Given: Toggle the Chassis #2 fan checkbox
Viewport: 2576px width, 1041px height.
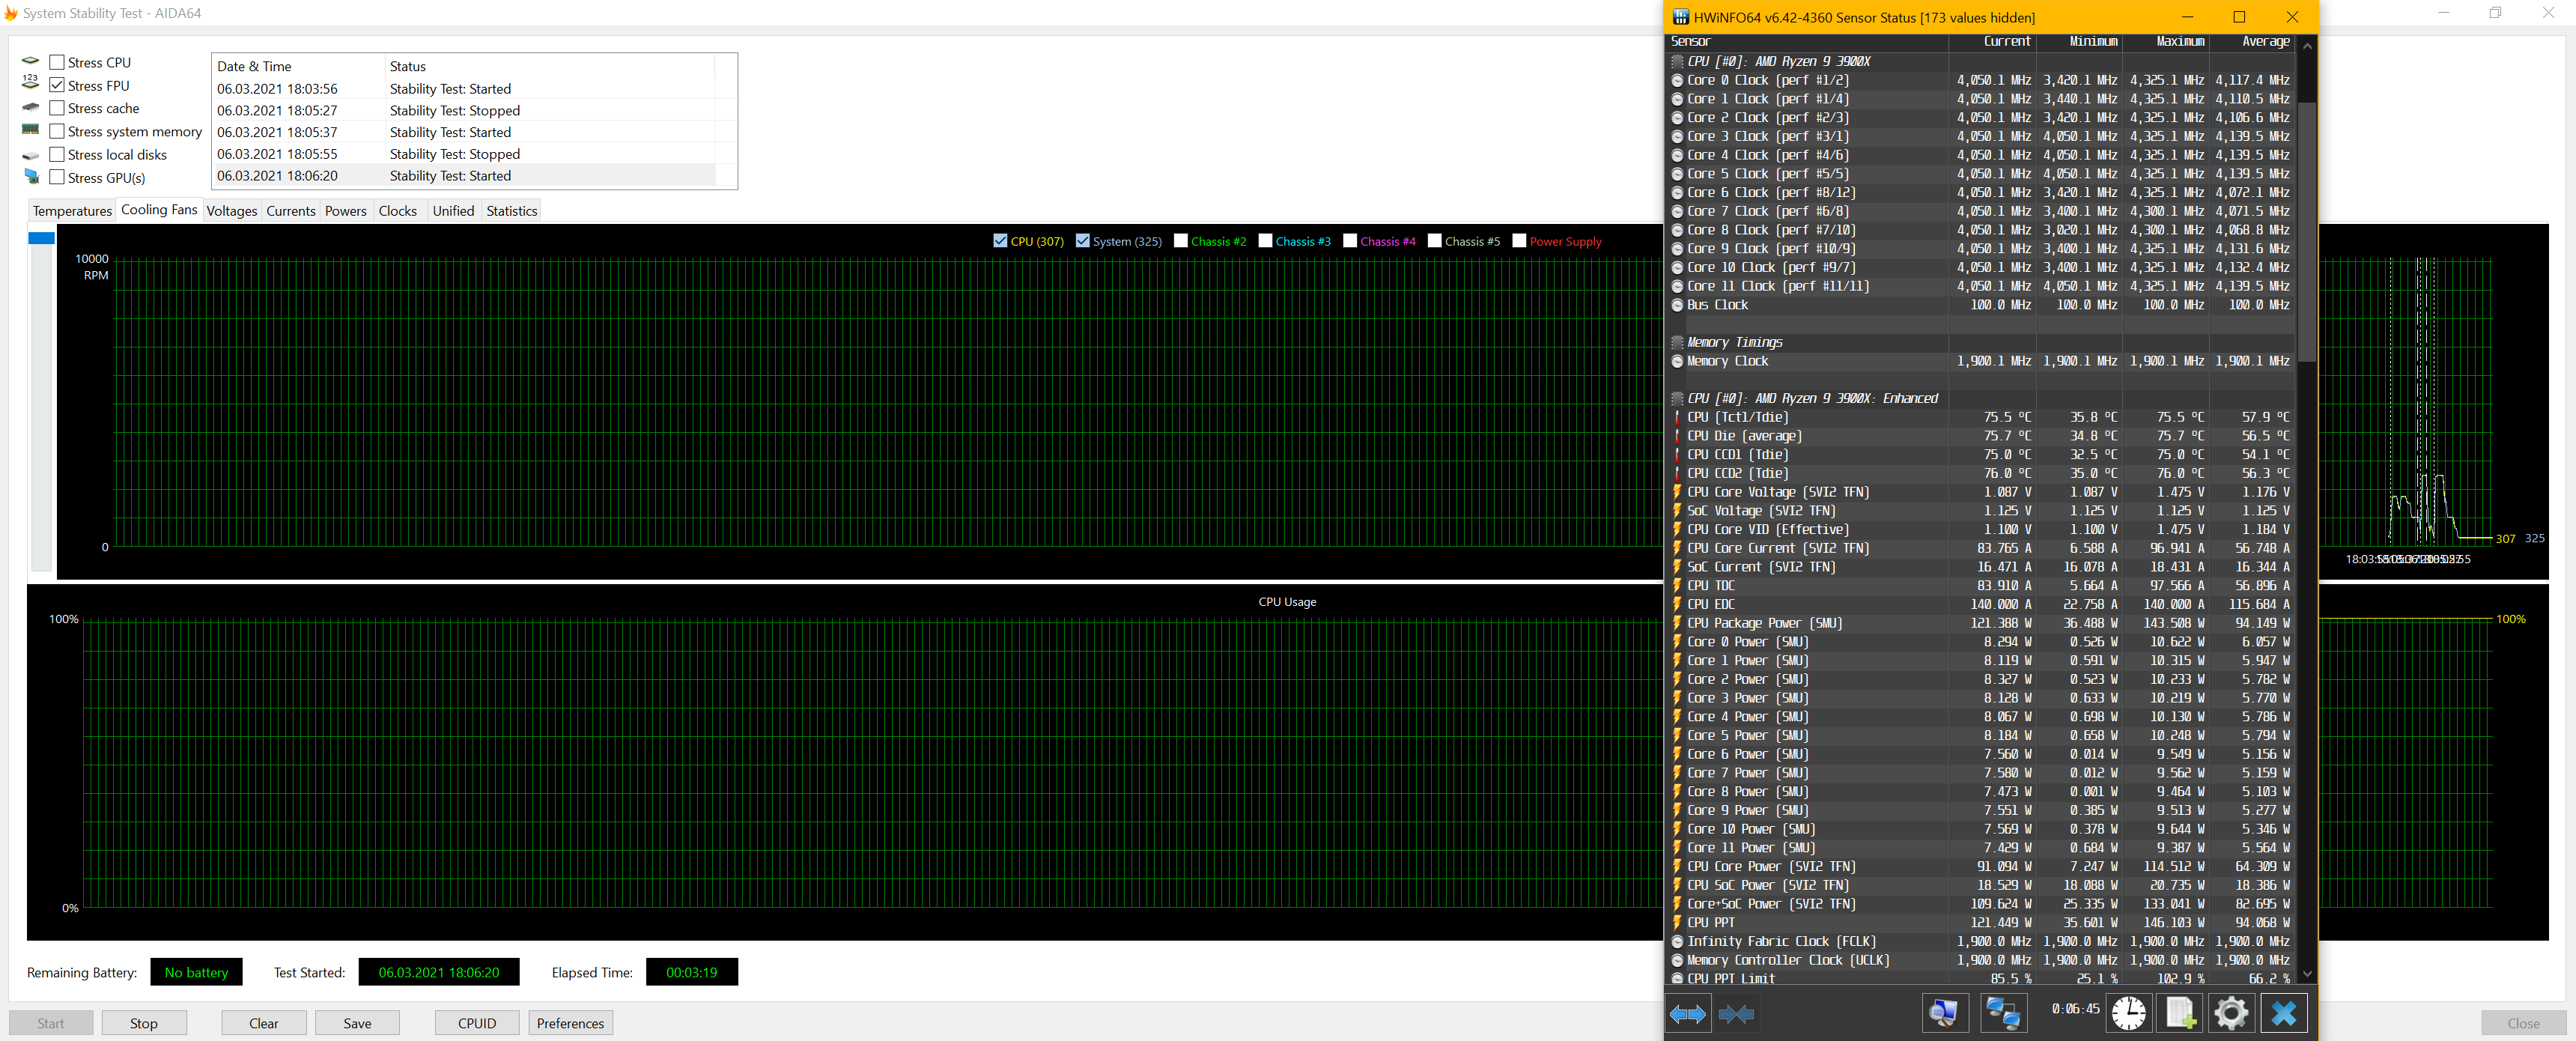Looking at the screenshot, I should 1180,241.
